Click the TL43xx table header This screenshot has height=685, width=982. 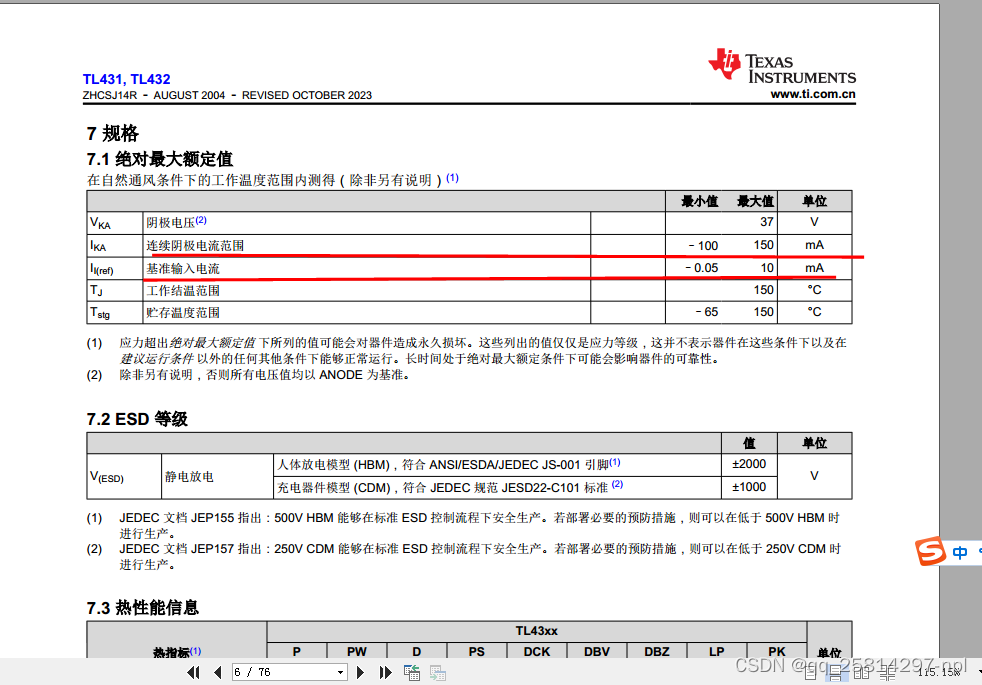[x=537, y=631]
